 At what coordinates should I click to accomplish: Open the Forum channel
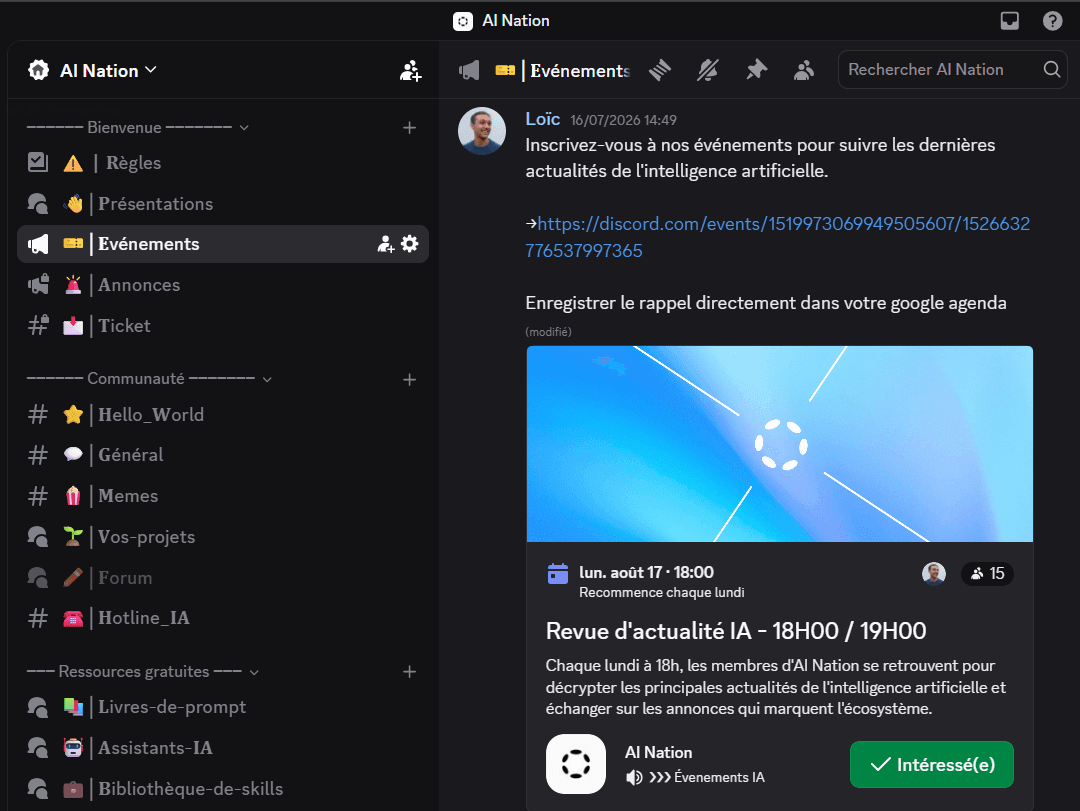pyautogui.click(x=222, y=577)
